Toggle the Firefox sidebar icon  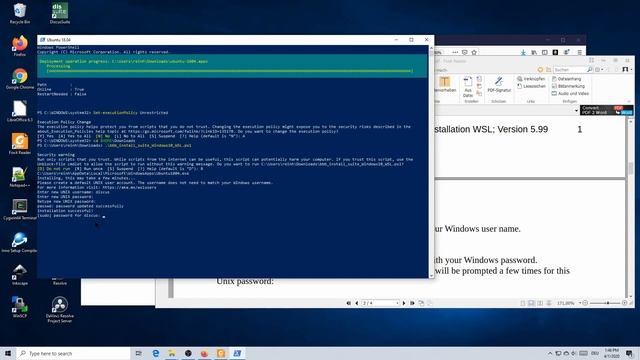point(544,52)
